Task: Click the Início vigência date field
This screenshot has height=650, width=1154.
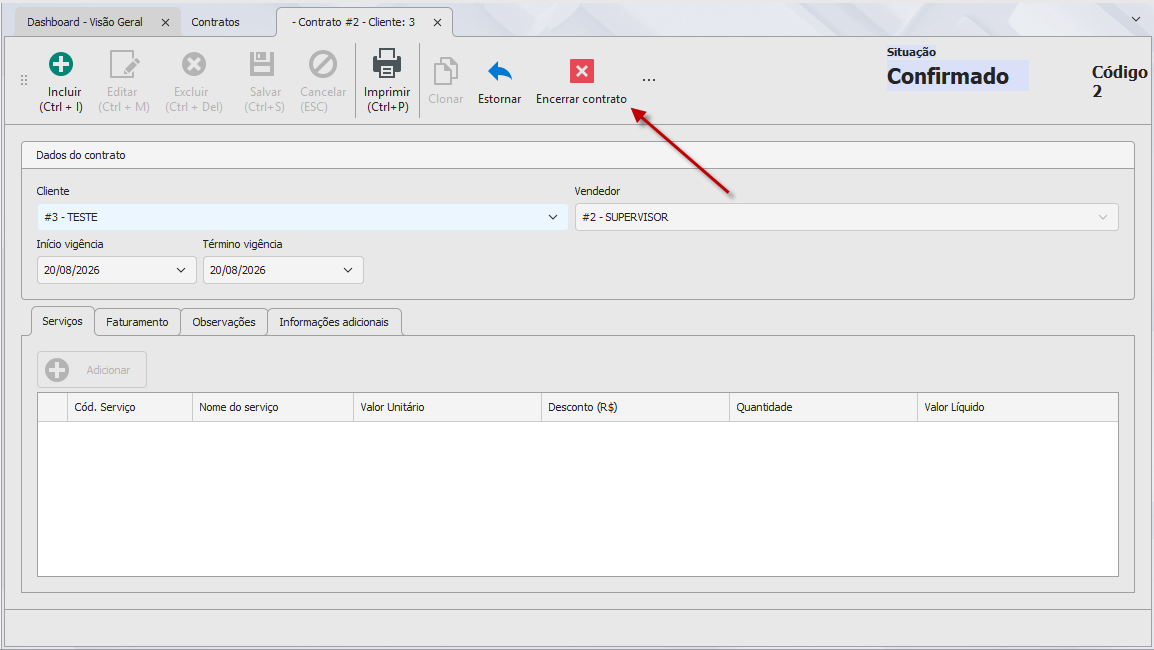Action: (x=116, y=270)
